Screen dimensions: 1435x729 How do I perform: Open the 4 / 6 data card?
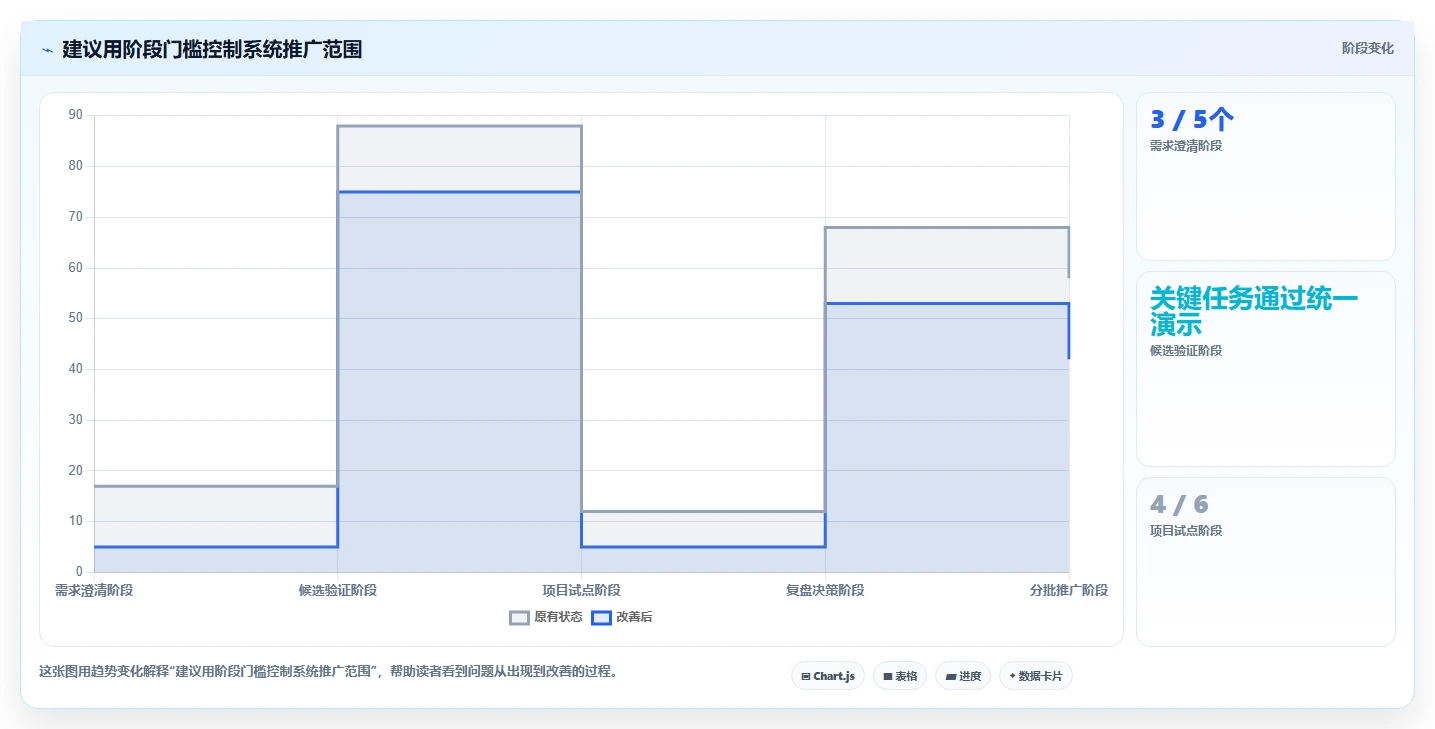pos(1265,562)
